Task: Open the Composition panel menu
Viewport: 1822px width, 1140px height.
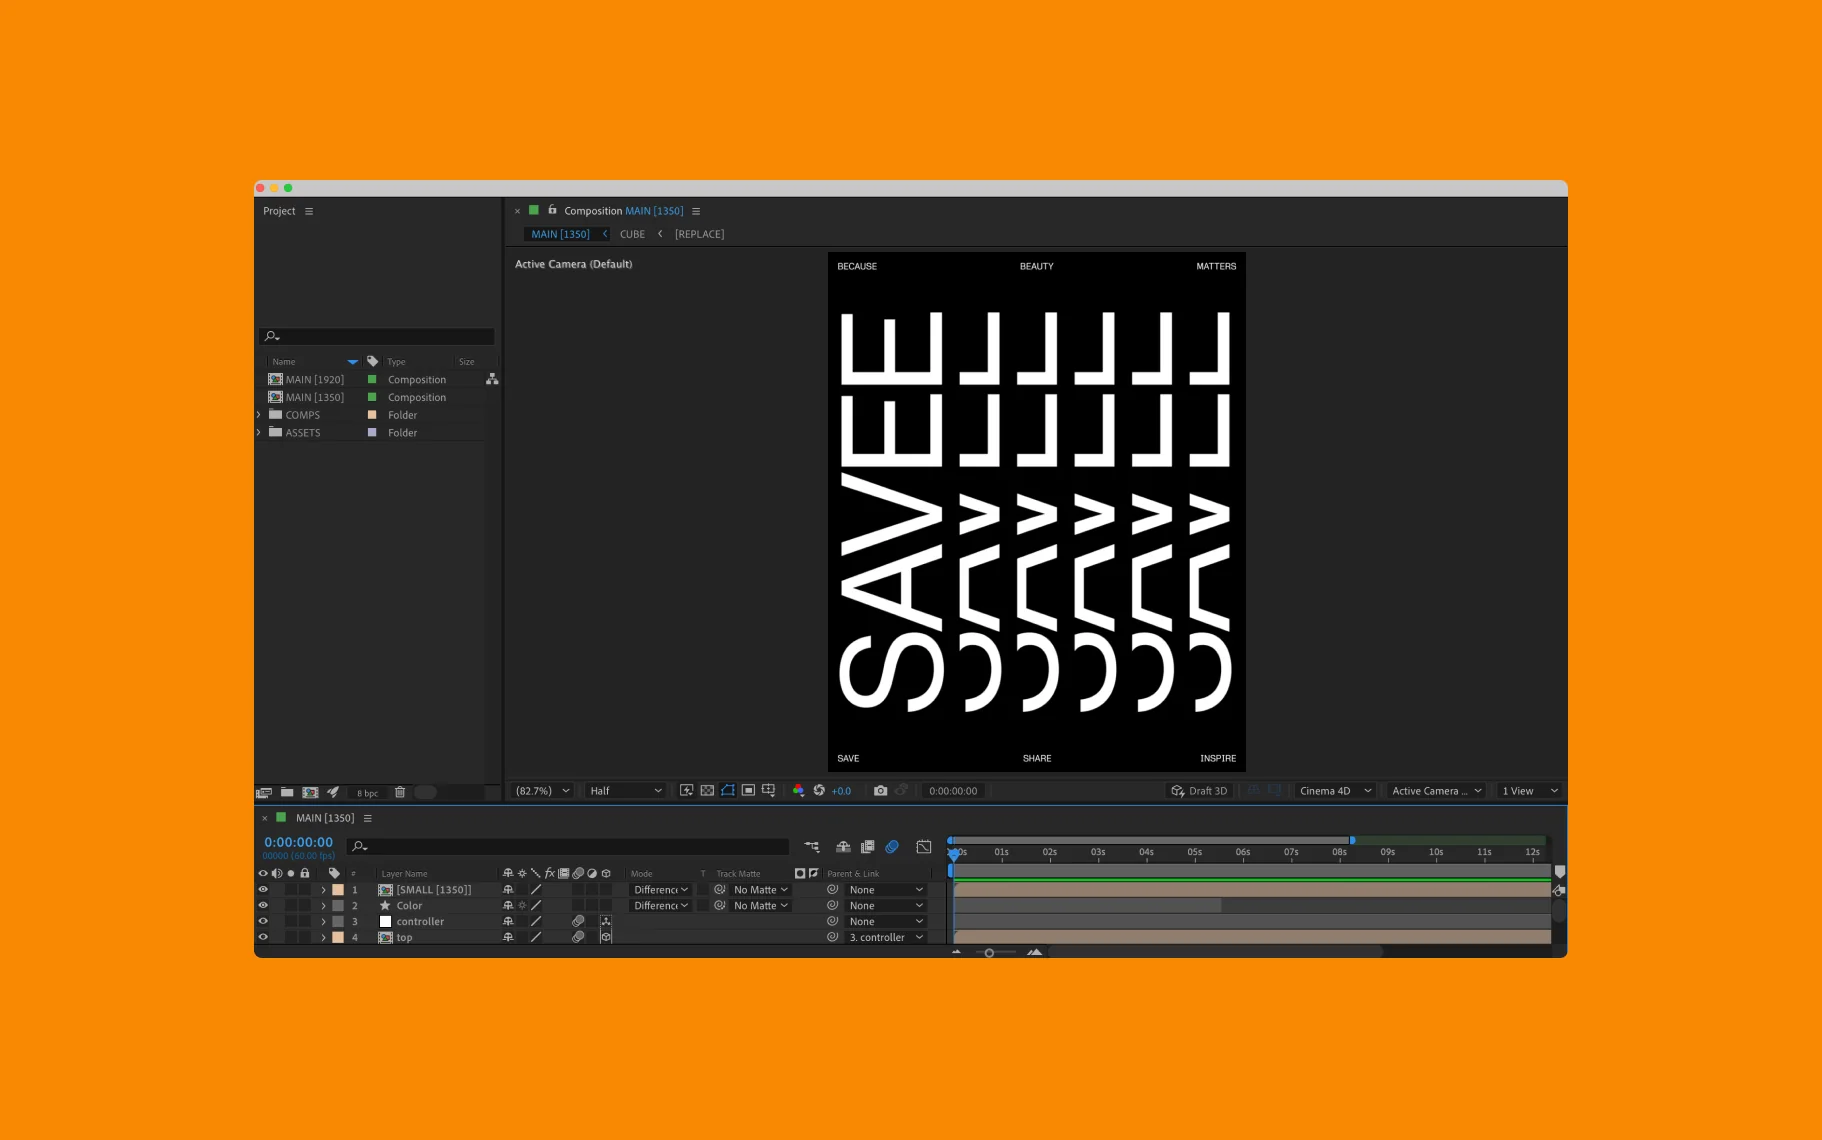Action: click(696, 211)
